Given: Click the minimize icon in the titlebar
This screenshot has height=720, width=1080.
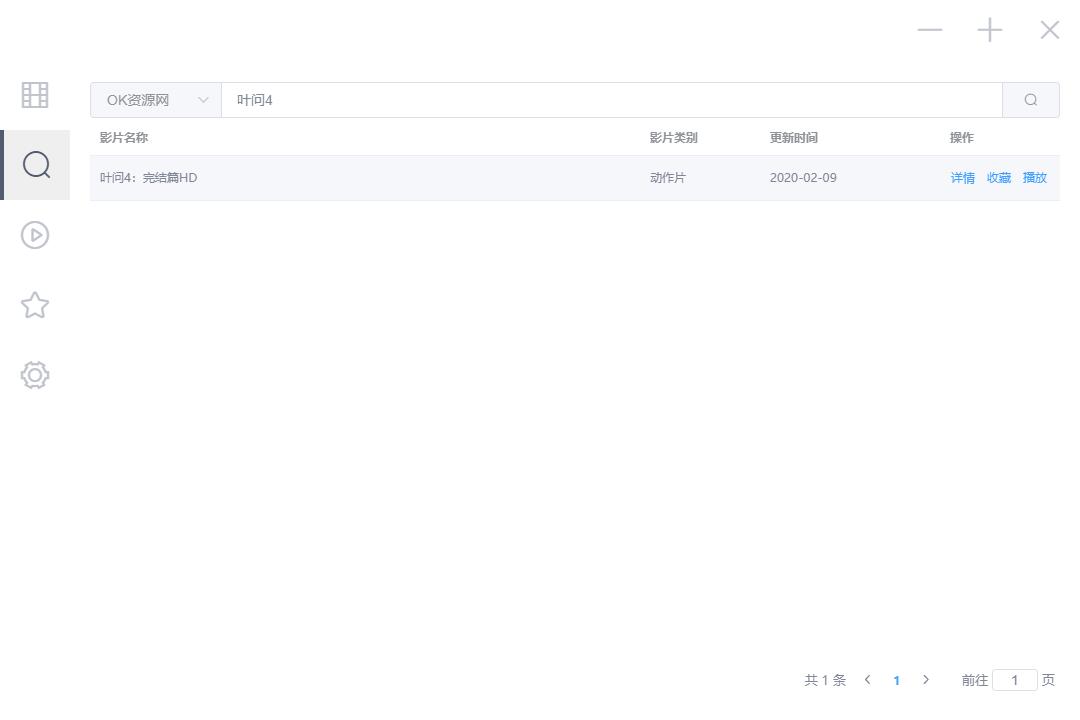Looking at the screenshot, I should point(929,30).
